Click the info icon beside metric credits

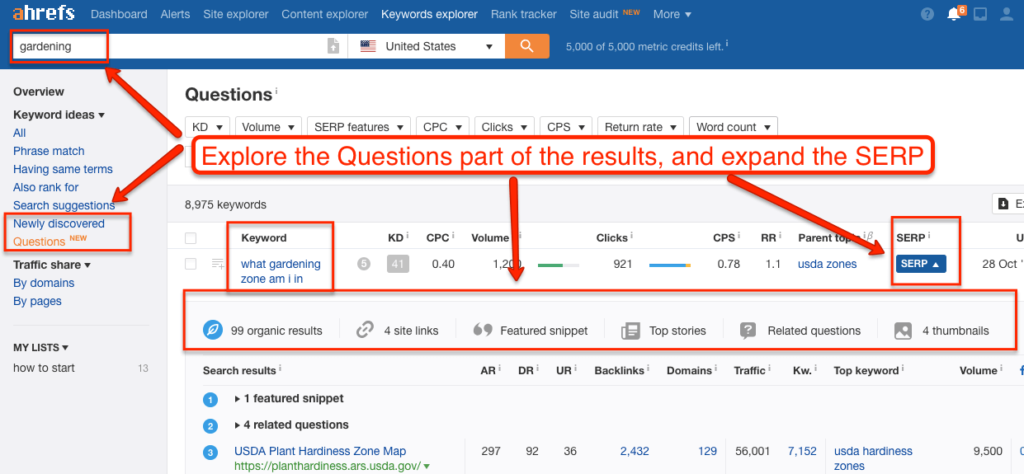(x=727, y=44)
